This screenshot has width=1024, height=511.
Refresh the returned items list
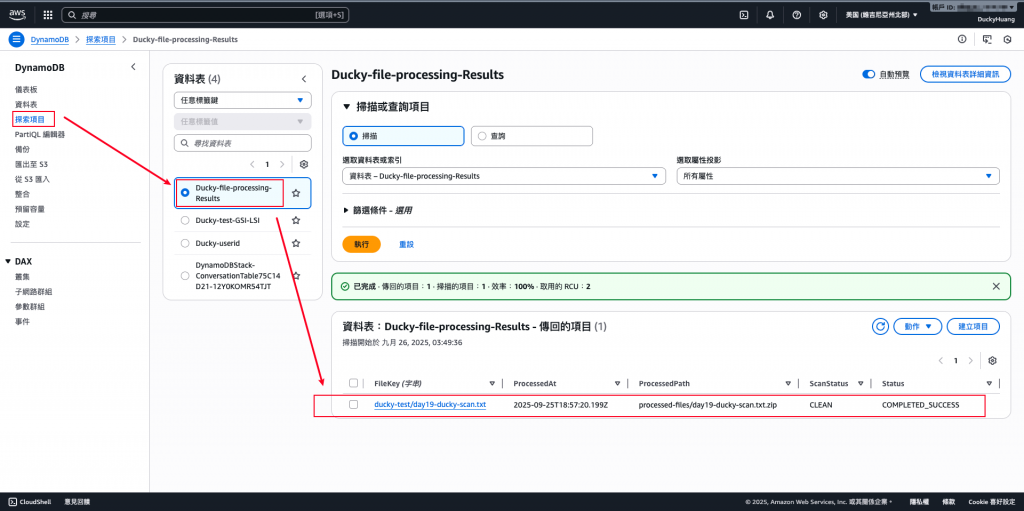880,326
